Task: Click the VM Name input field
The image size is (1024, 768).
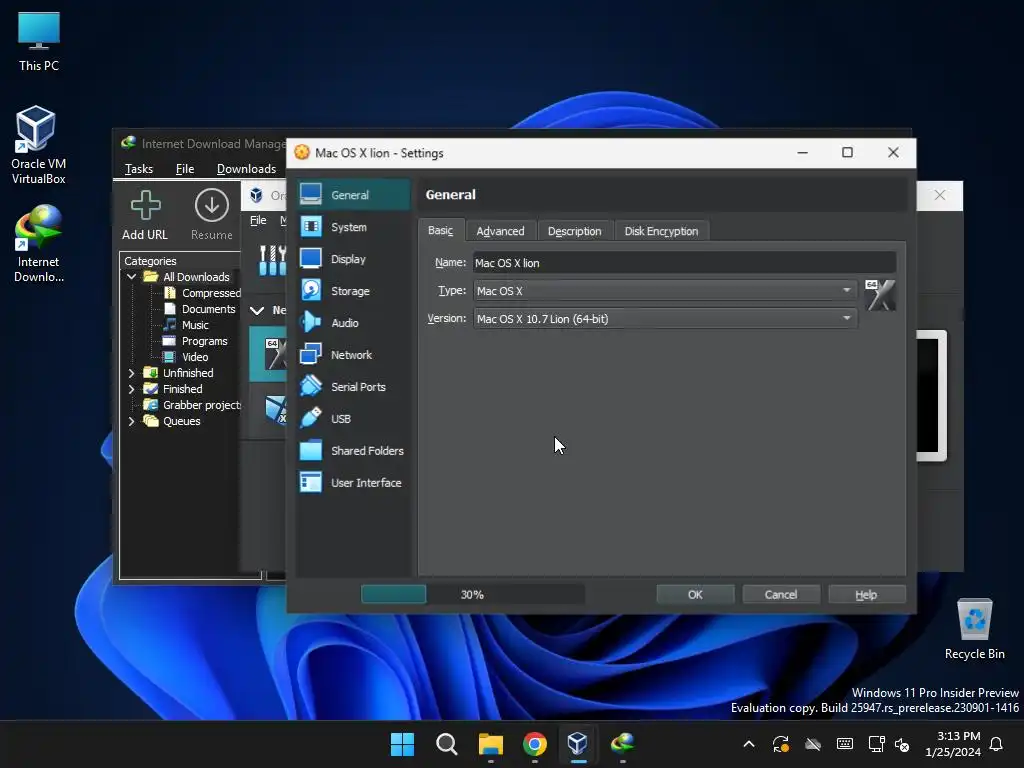Action: click(684, 263)
